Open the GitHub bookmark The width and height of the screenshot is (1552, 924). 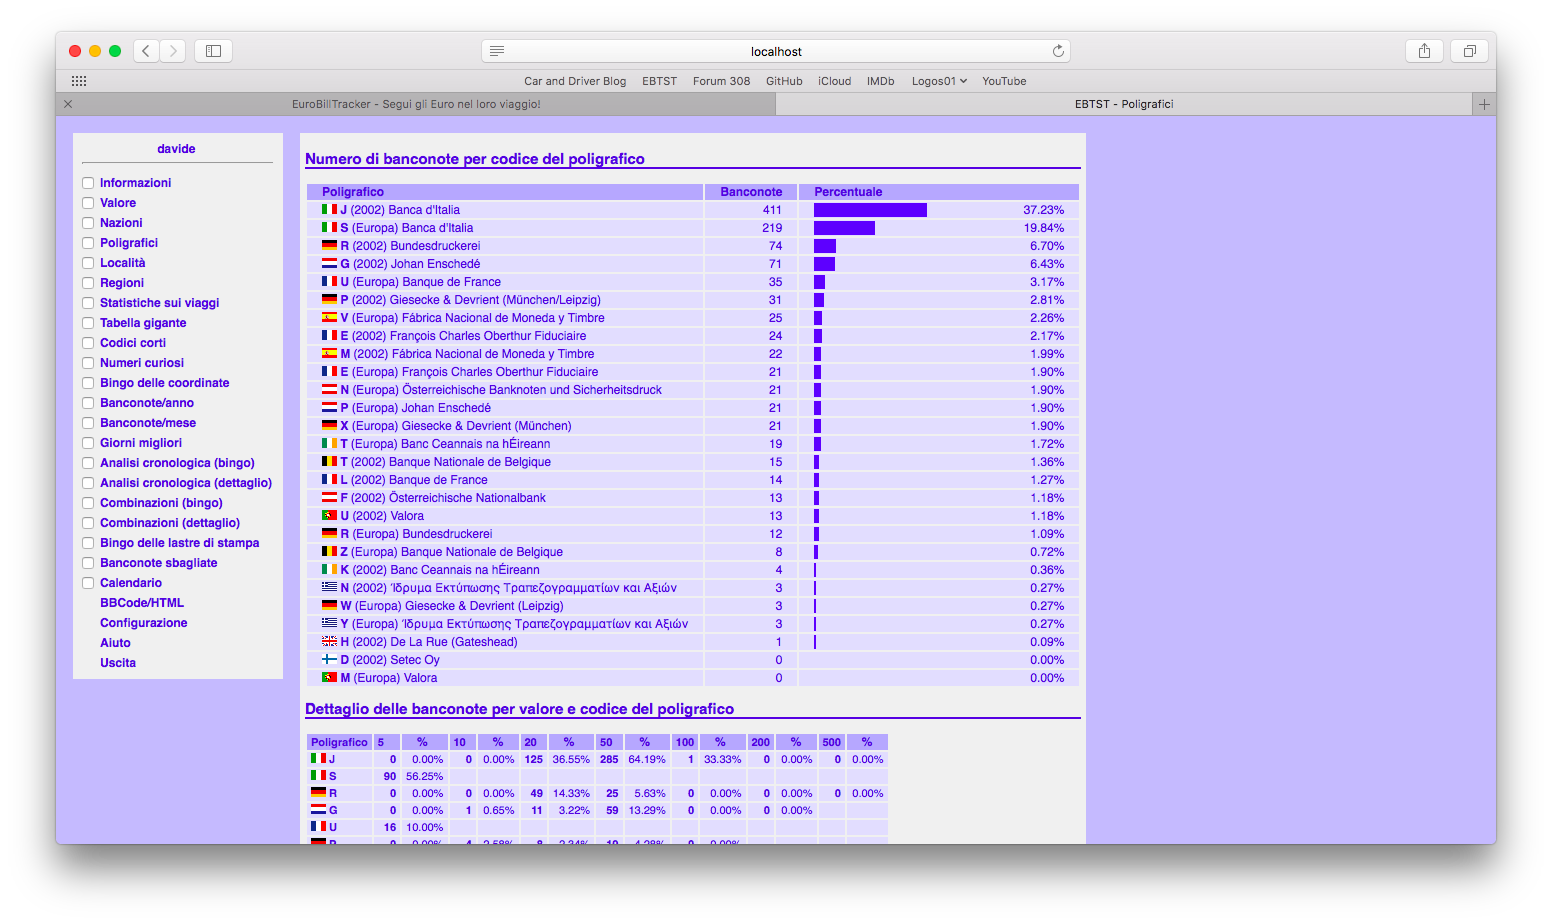pos(784,81)
